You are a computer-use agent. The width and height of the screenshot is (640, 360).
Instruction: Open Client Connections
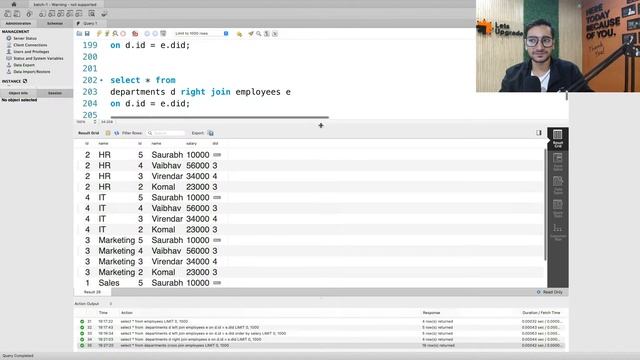[x=30, y=45]
